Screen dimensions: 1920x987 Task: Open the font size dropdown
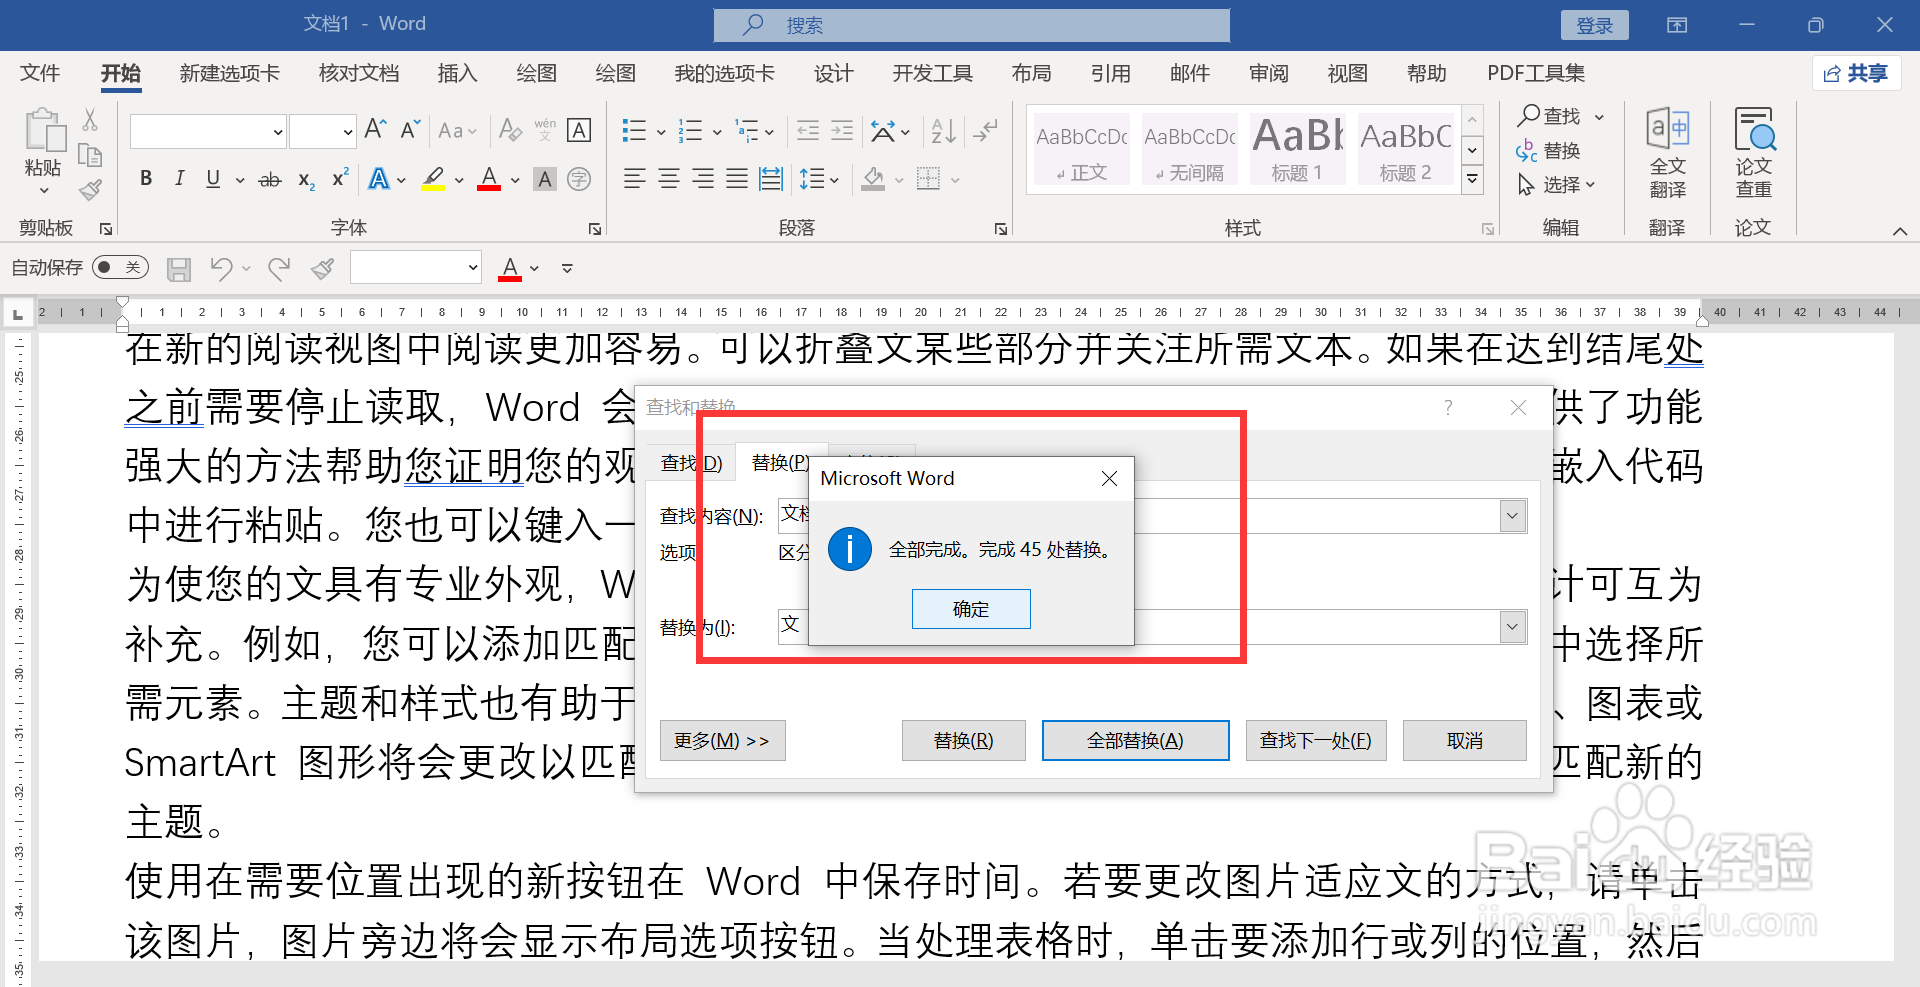pos(348,131)
